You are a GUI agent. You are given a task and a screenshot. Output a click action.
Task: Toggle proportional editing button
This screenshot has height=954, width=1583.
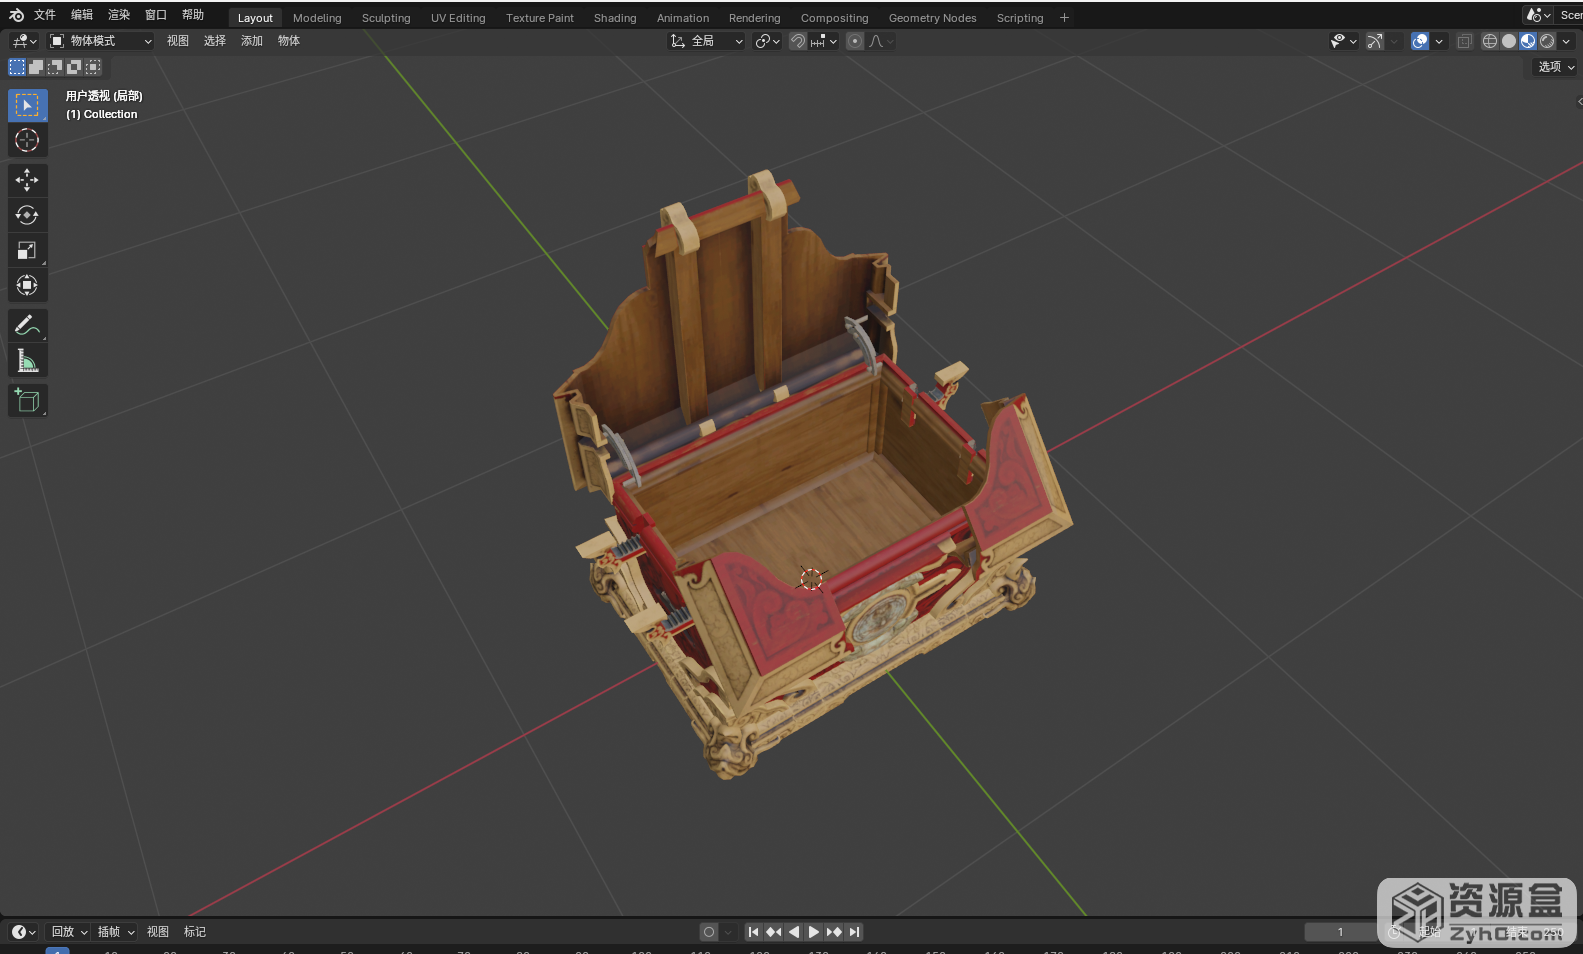pyautogui.click(x=855, y=41)
